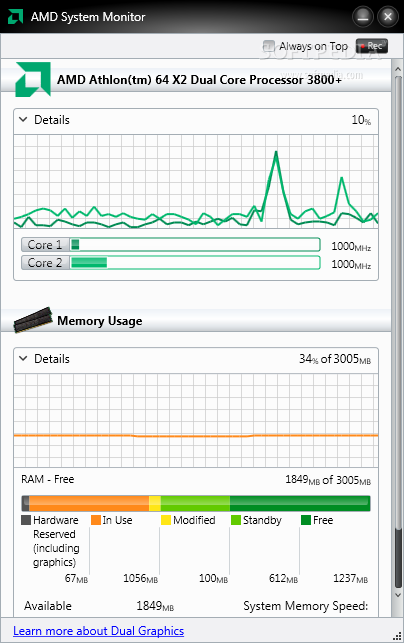The height and width of the screenshot is (643, 404).
Task: Click the Core 2 usage bar
Action: click(195, 263)
